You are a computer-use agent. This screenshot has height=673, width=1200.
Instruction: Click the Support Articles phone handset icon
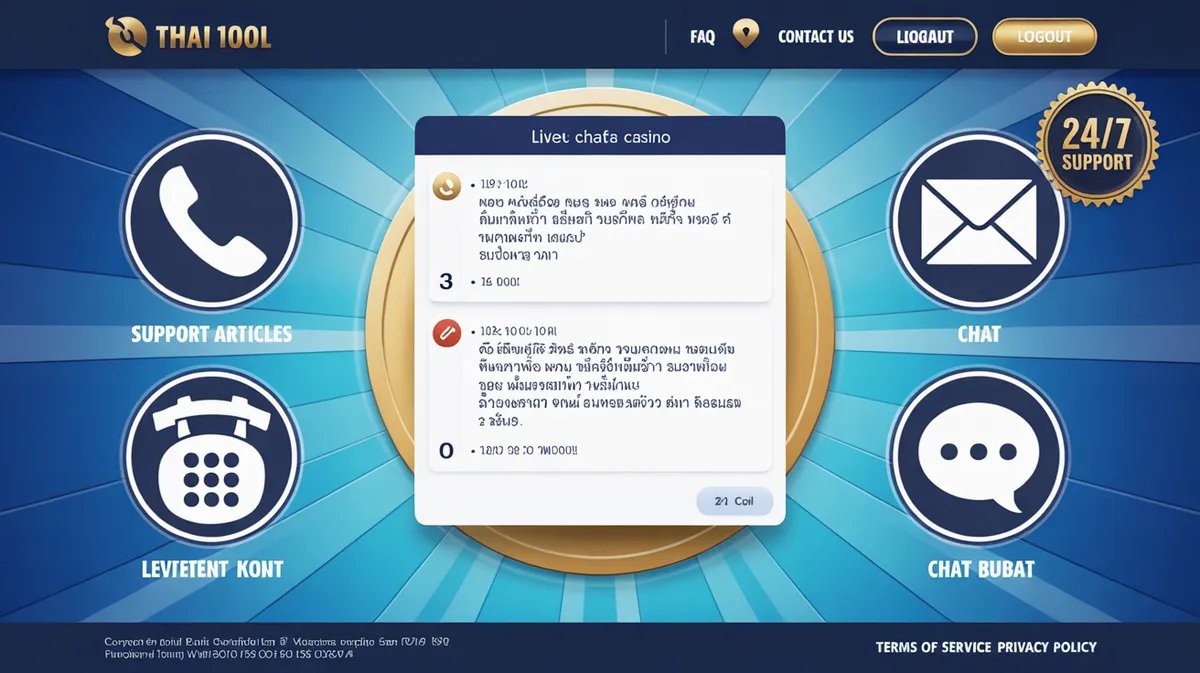(x=212, y=219)
